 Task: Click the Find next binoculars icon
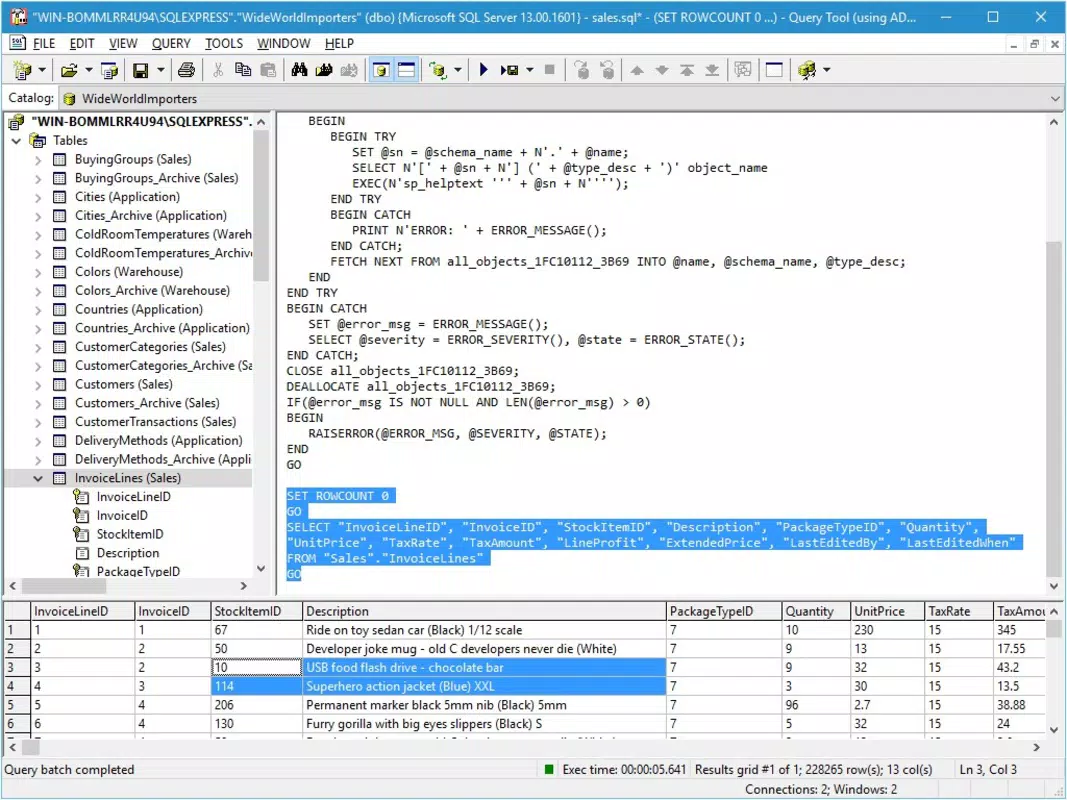[x=324, y=70]
